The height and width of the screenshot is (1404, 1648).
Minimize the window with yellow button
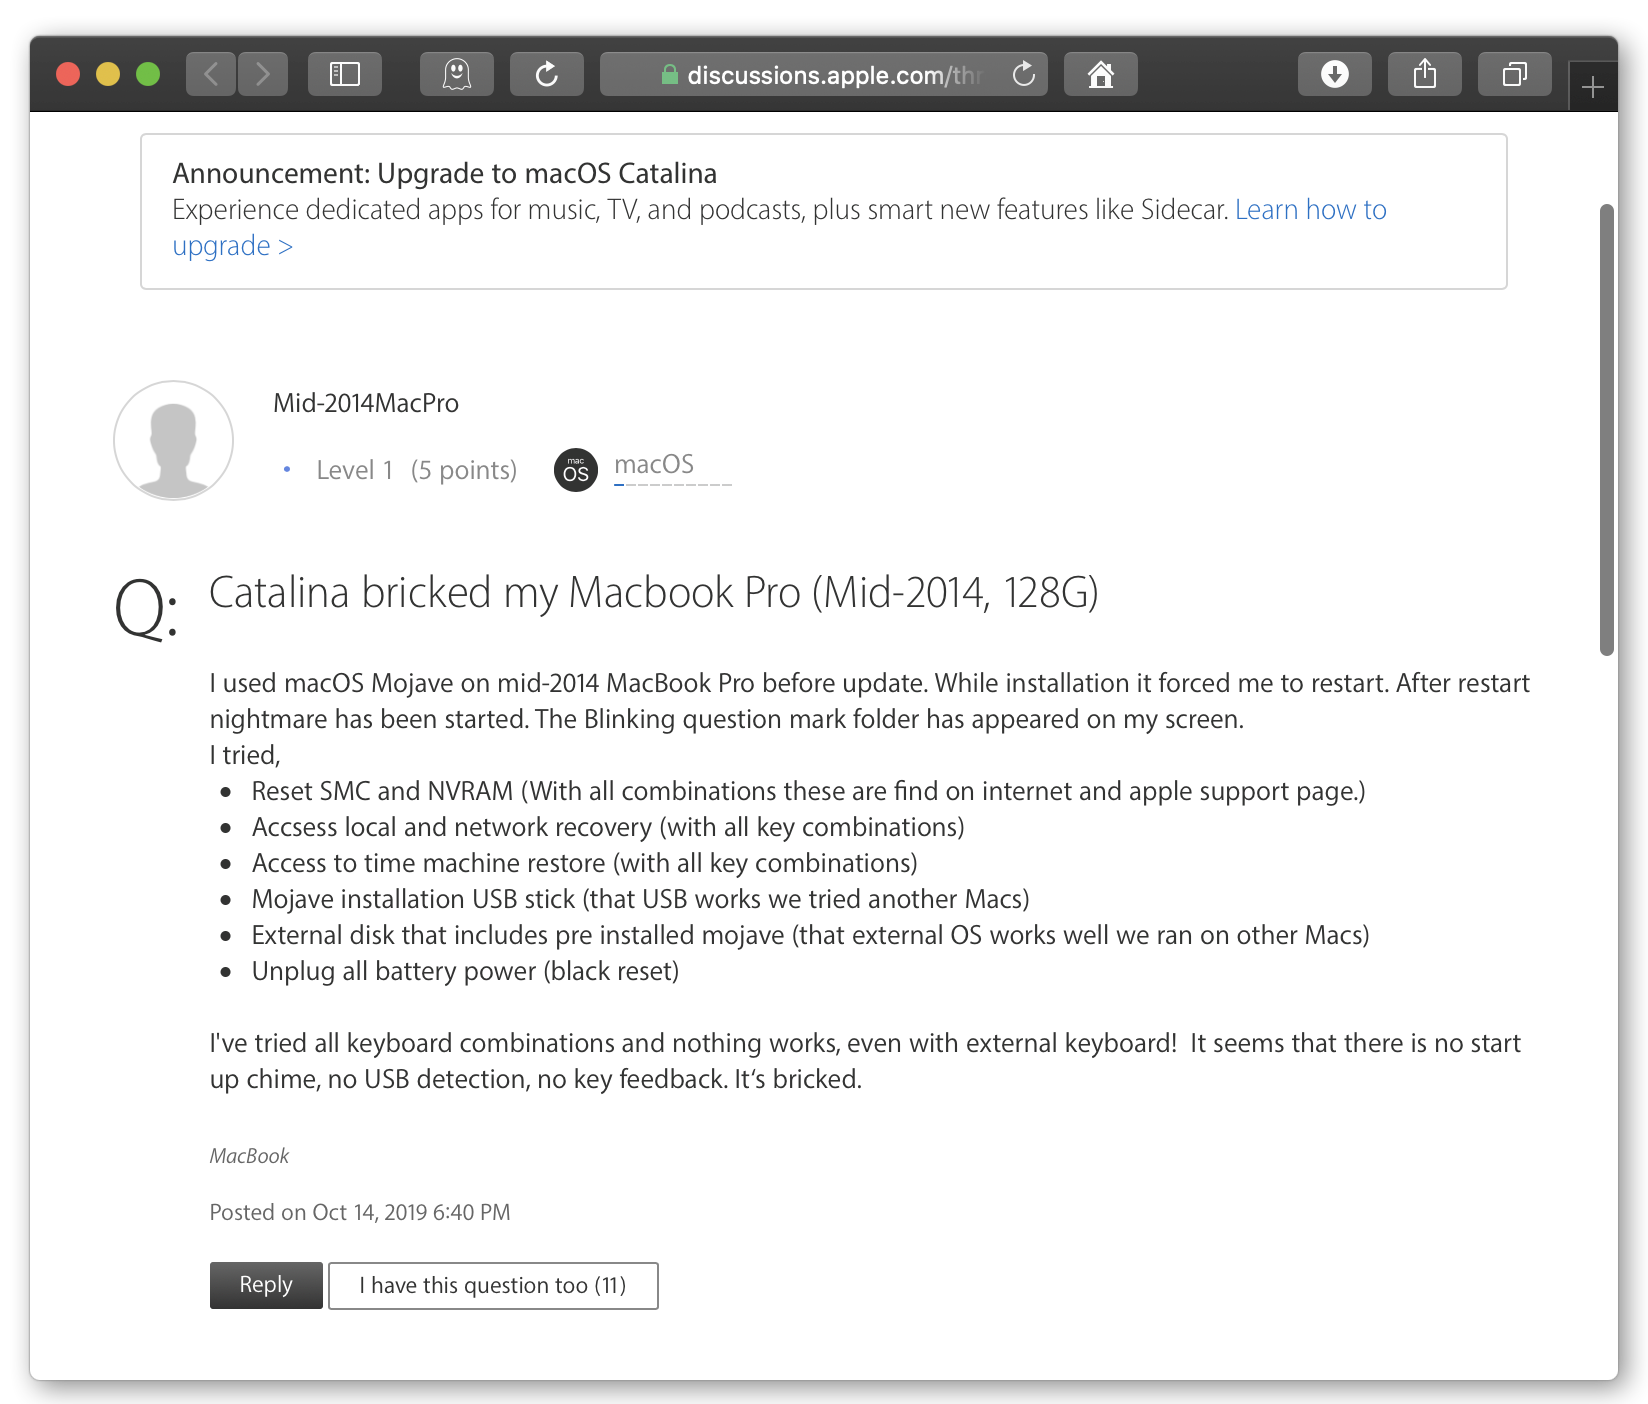tap(108, 74)
